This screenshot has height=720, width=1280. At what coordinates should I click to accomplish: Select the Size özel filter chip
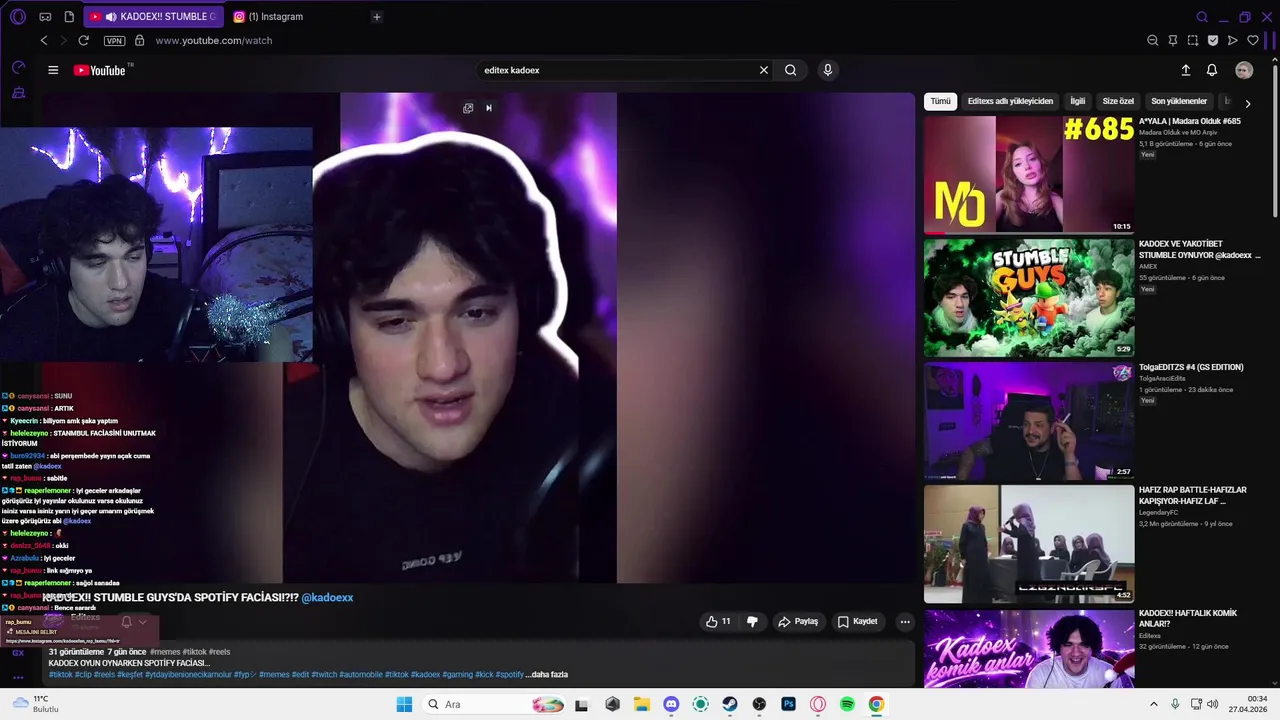tap(1118, 101)
